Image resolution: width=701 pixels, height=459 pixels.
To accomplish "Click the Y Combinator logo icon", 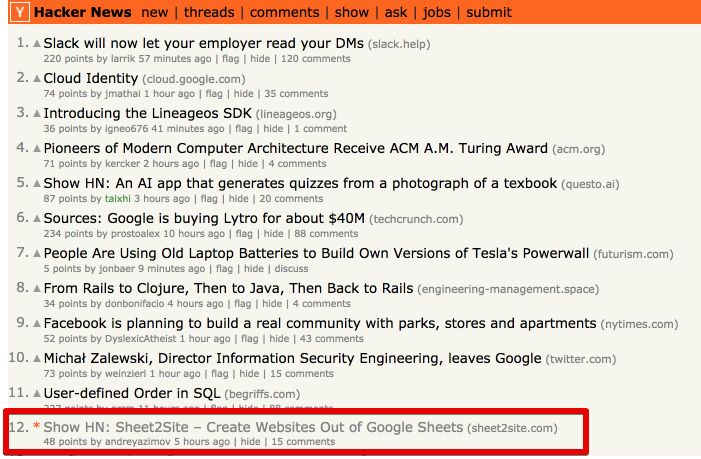I will 20,12.
